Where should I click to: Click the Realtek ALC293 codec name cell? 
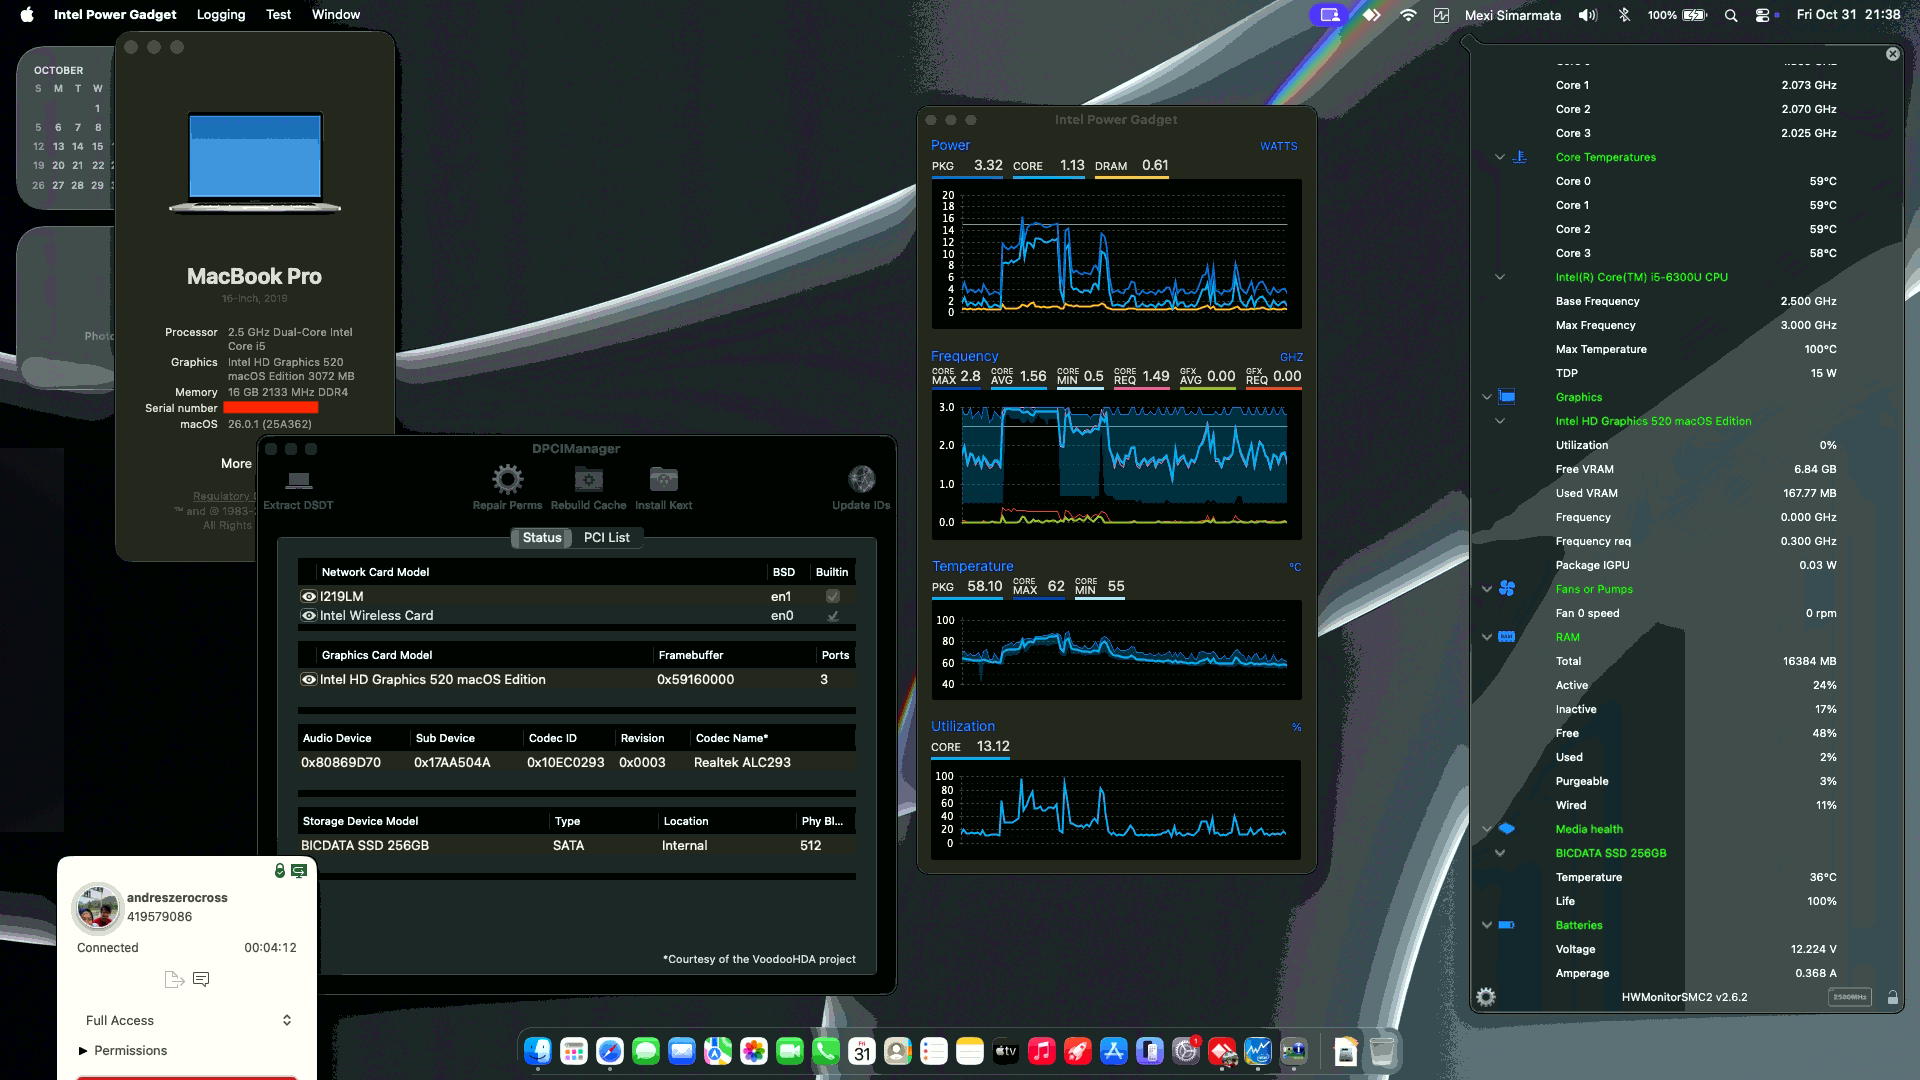[x=742, y=762]
